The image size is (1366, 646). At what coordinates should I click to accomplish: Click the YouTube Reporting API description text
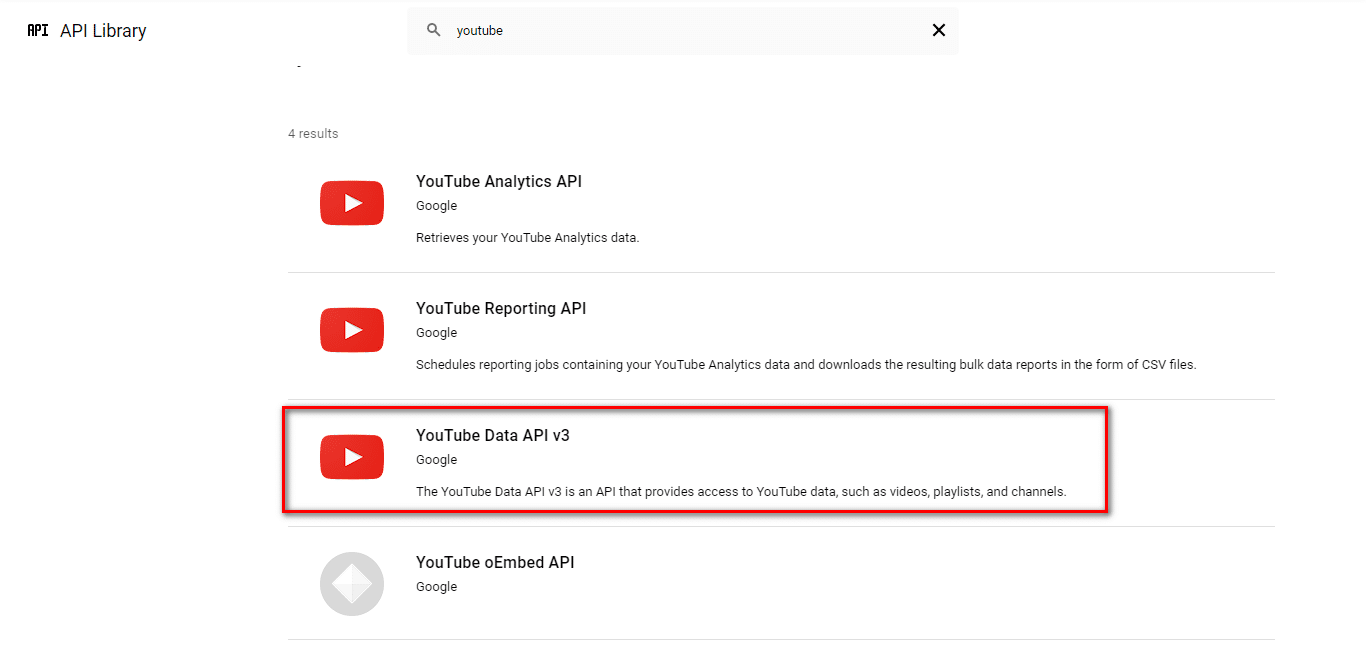[806, 364]
